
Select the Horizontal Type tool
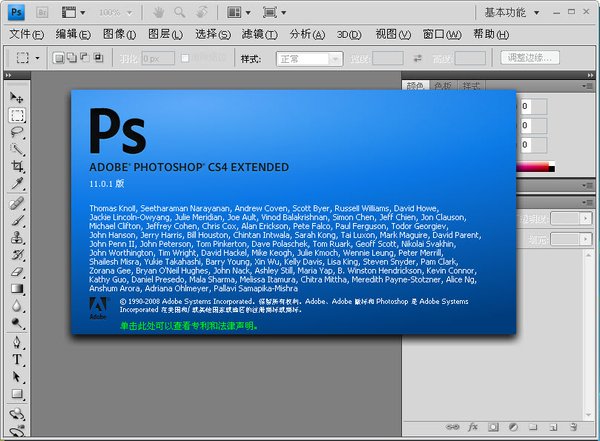tap(17, 358)
